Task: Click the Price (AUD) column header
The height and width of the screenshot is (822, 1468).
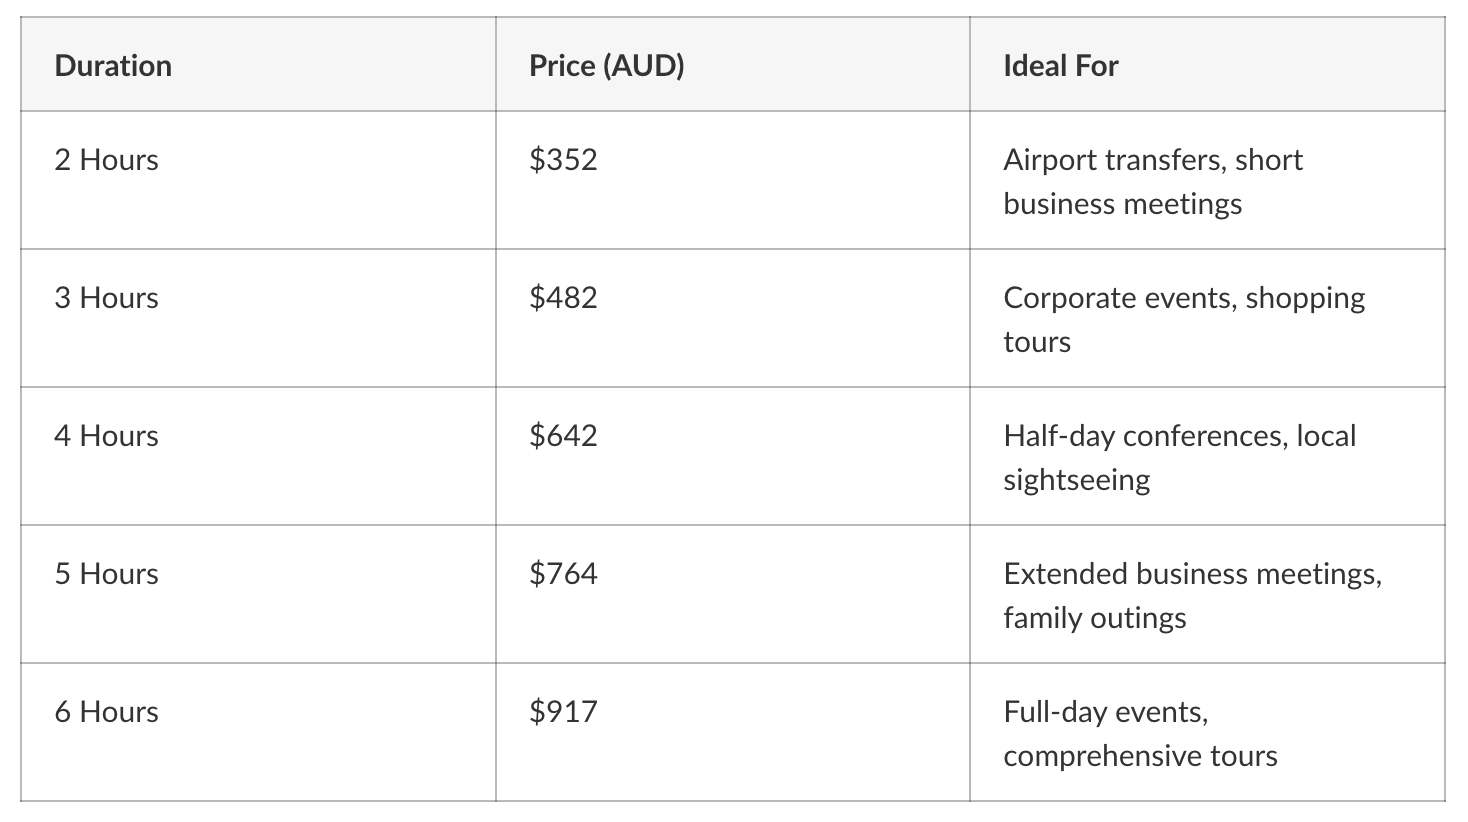Action: point(732,65)
